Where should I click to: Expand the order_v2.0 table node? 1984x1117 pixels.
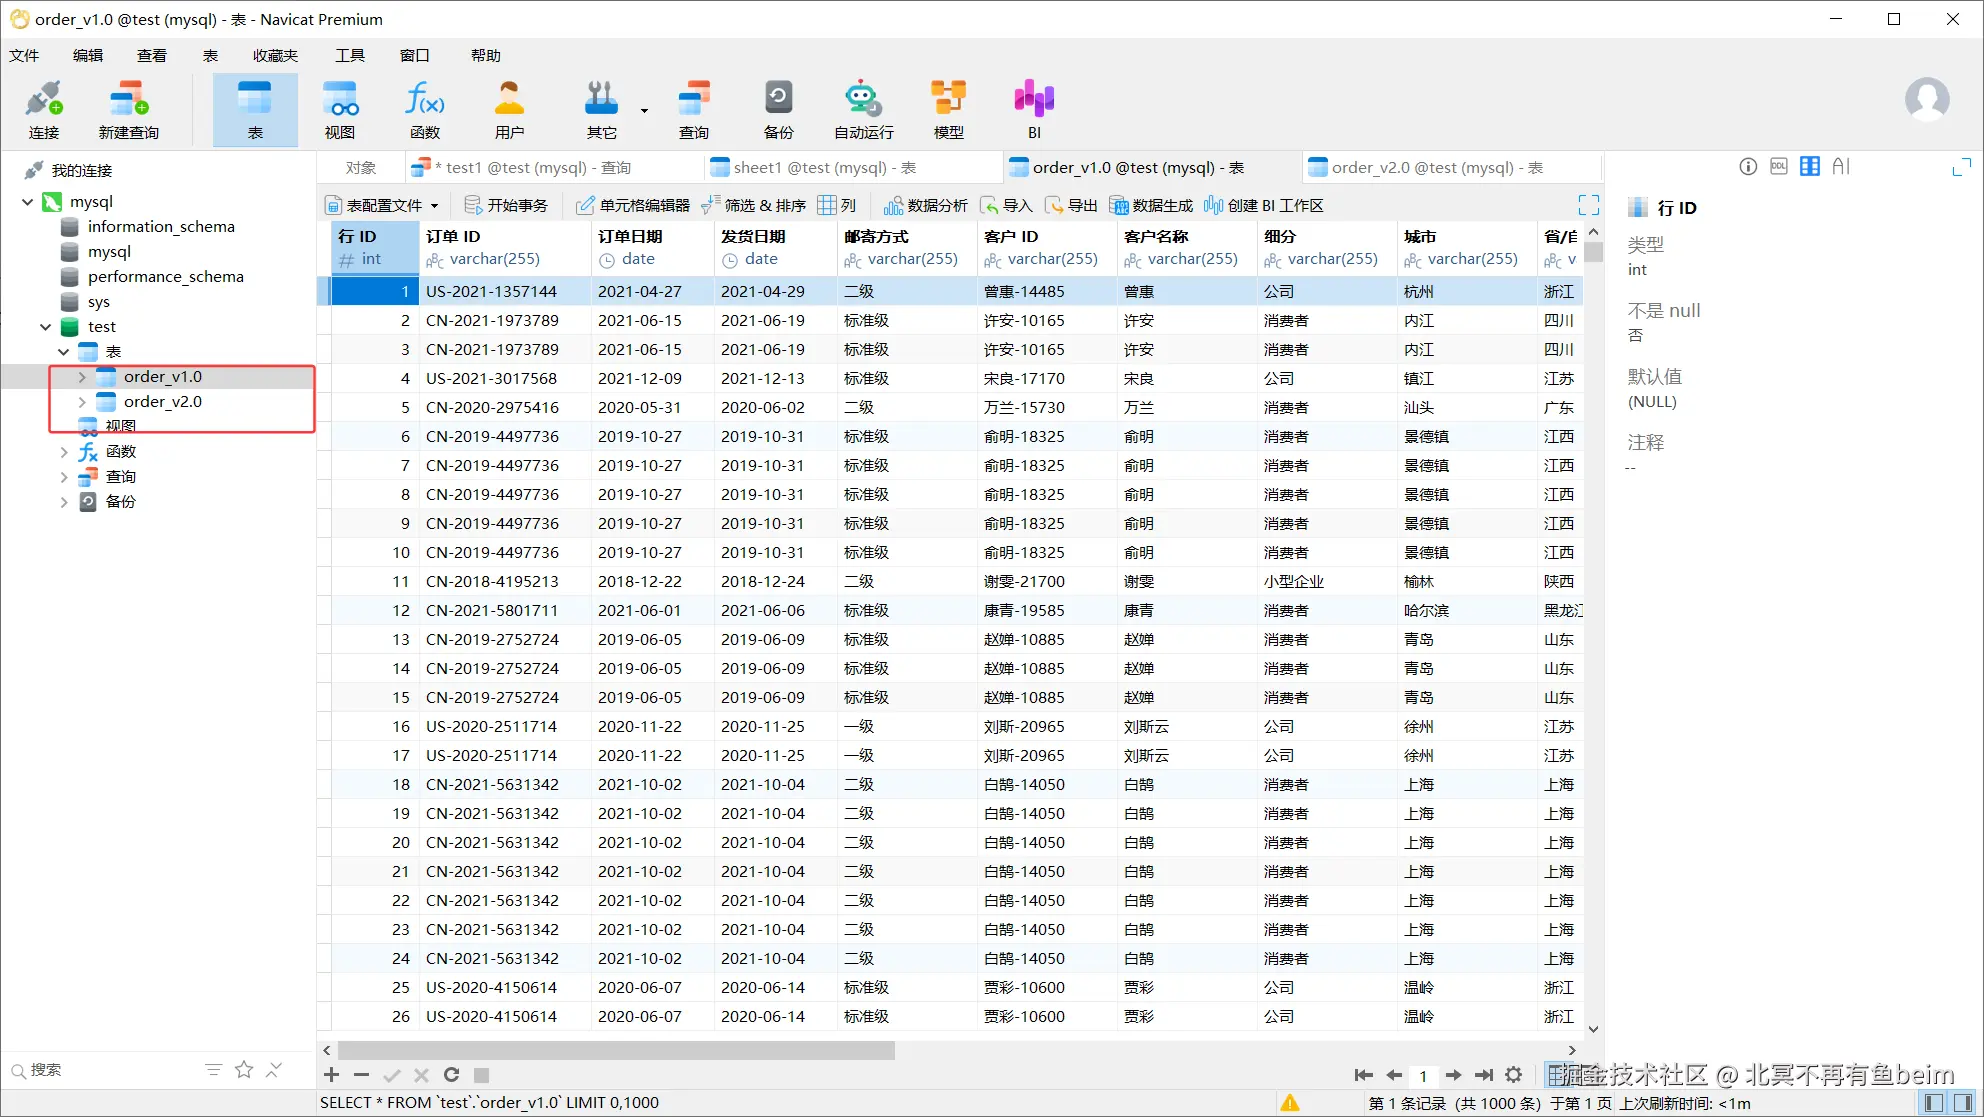pos(82,402)
